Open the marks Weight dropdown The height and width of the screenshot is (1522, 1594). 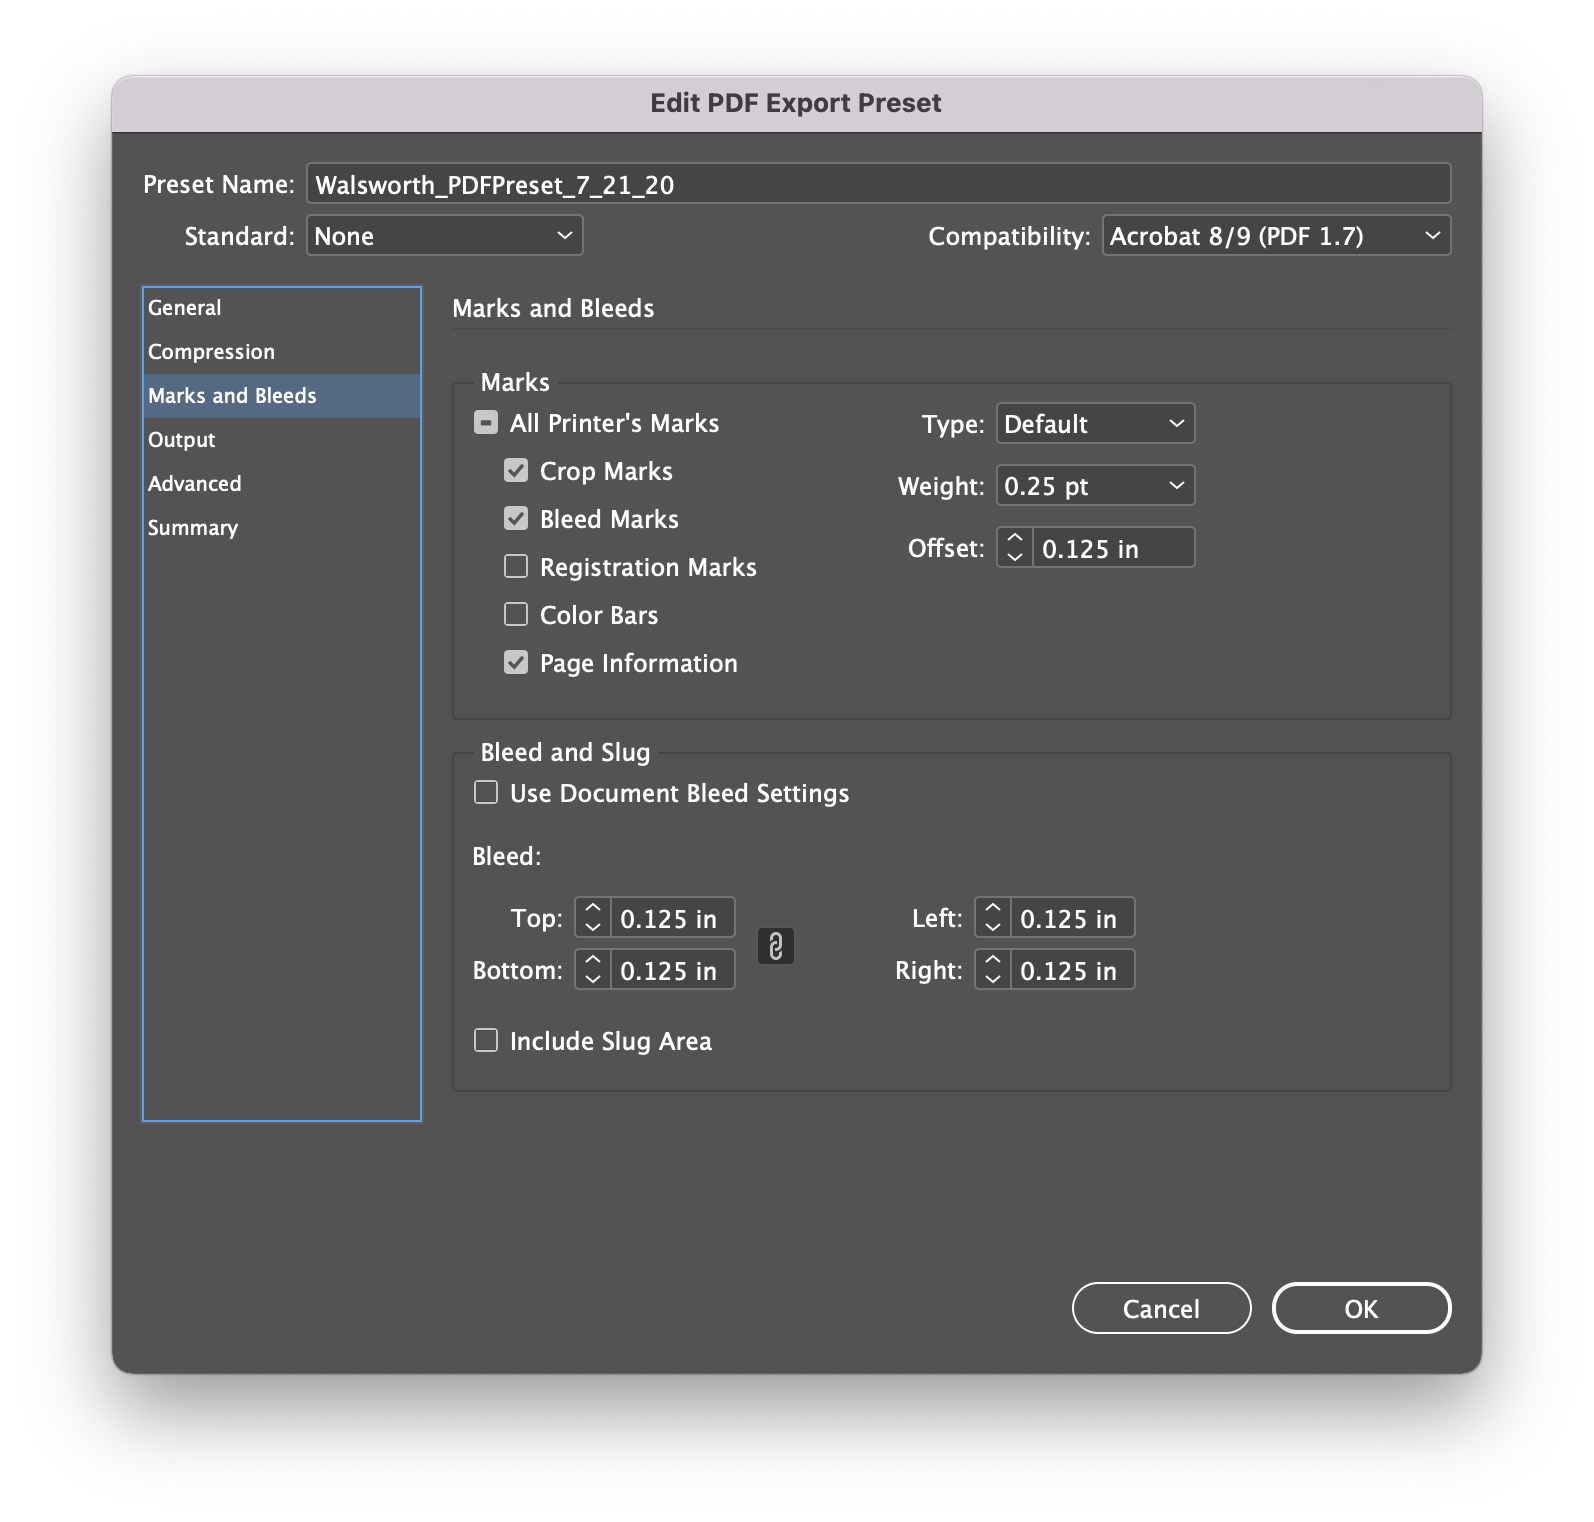click(x=1095, y=486)
